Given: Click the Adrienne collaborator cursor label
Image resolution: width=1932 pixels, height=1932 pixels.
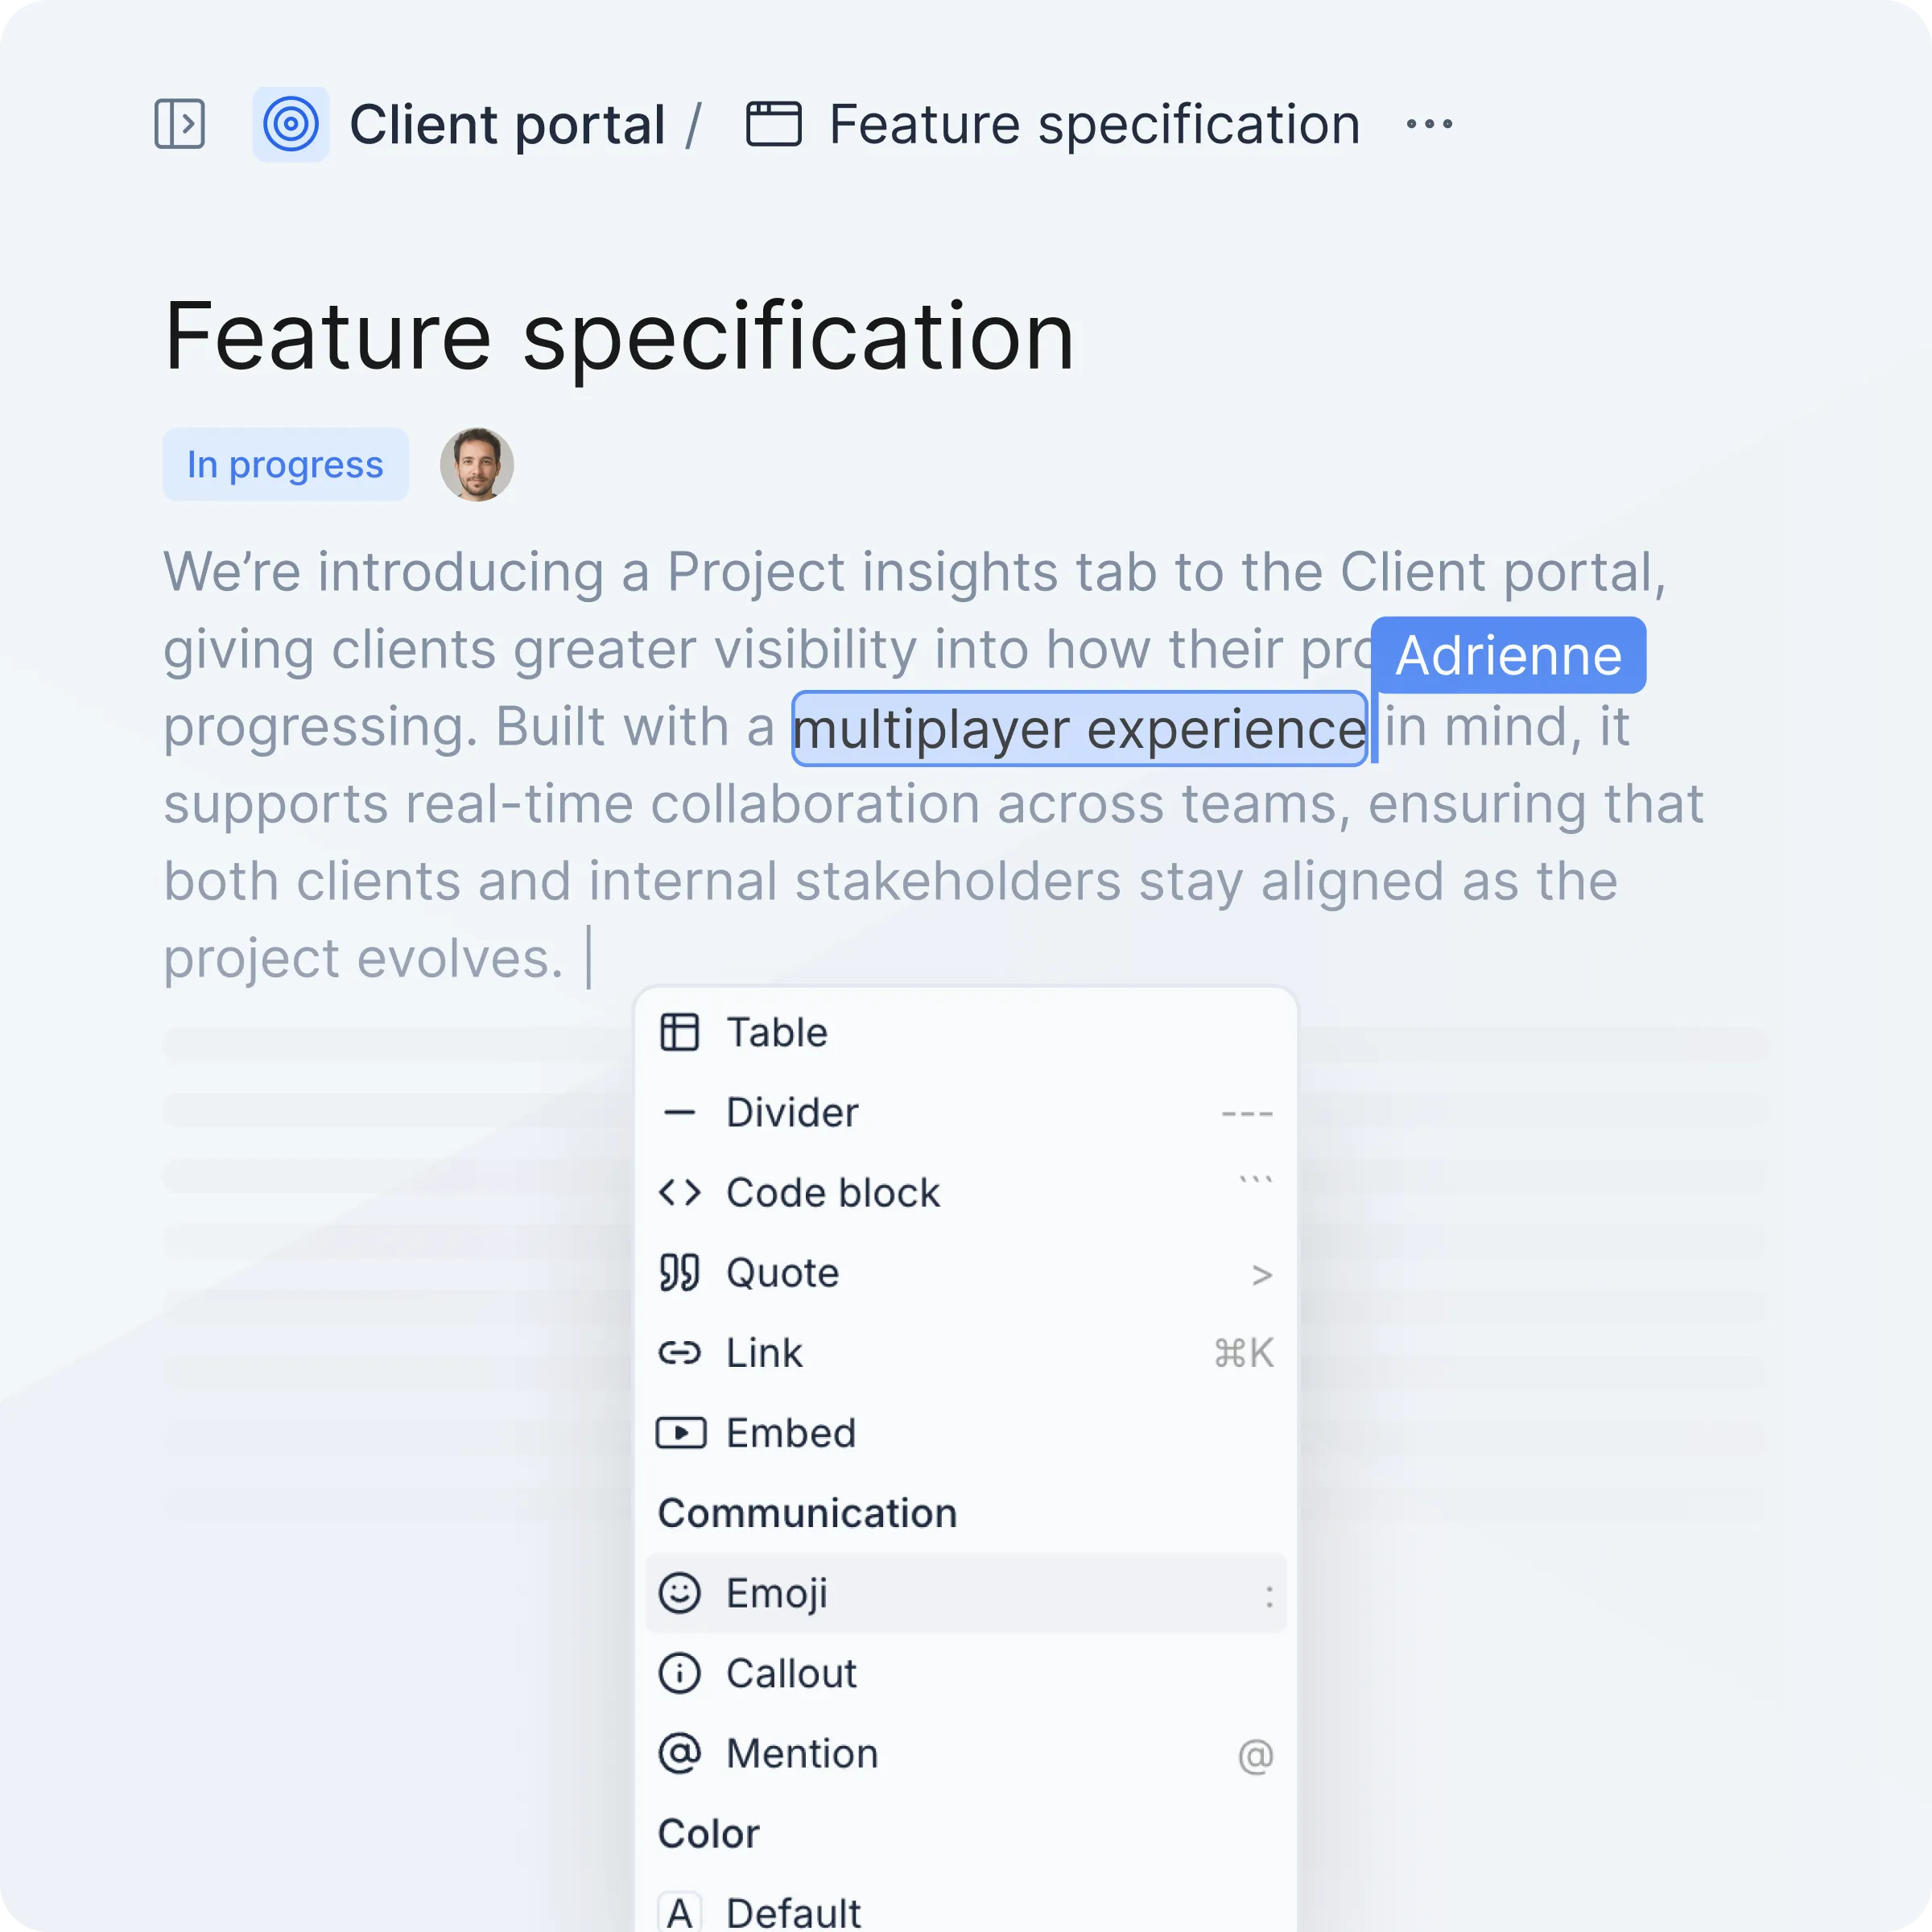Looking at the screenshot, I should pos(1508,655).
